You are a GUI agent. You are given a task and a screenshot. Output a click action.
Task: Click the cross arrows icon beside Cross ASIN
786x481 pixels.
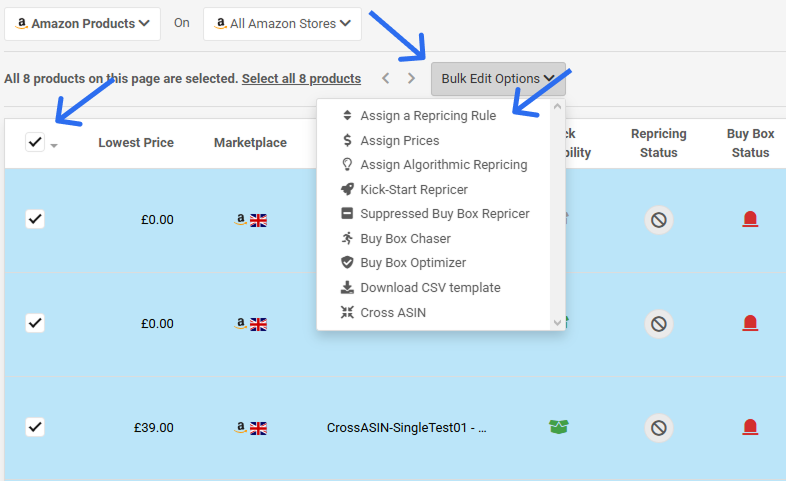(347, 313)
